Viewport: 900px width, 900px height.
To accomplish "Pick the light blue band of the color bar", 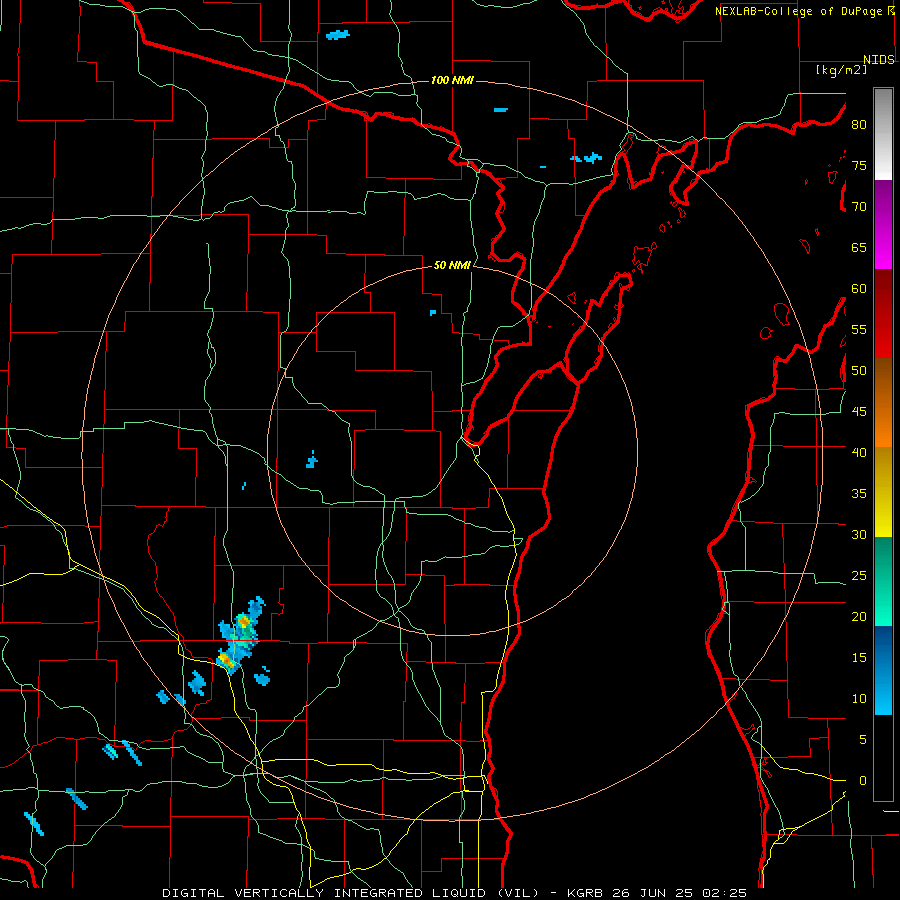I will tap(883, 670).
